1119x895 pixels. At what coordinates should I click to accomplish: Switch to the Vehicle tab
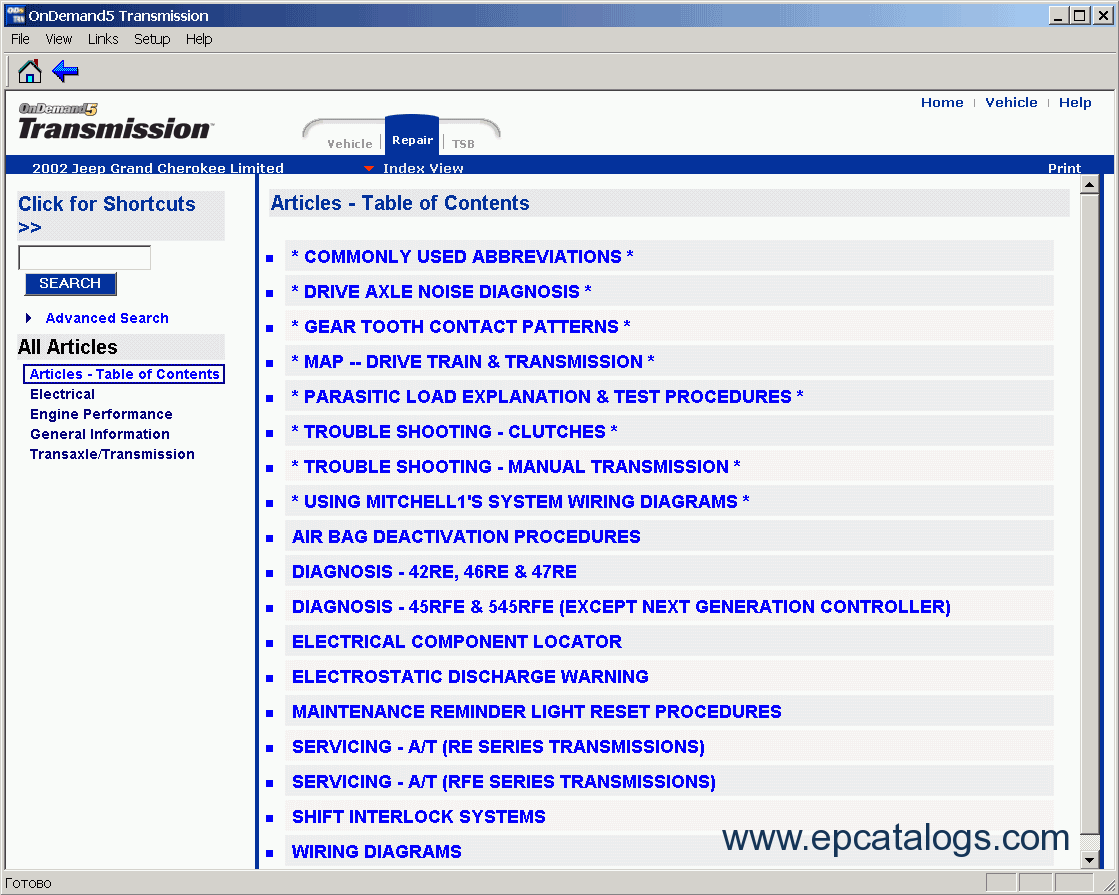pos(350,143)
